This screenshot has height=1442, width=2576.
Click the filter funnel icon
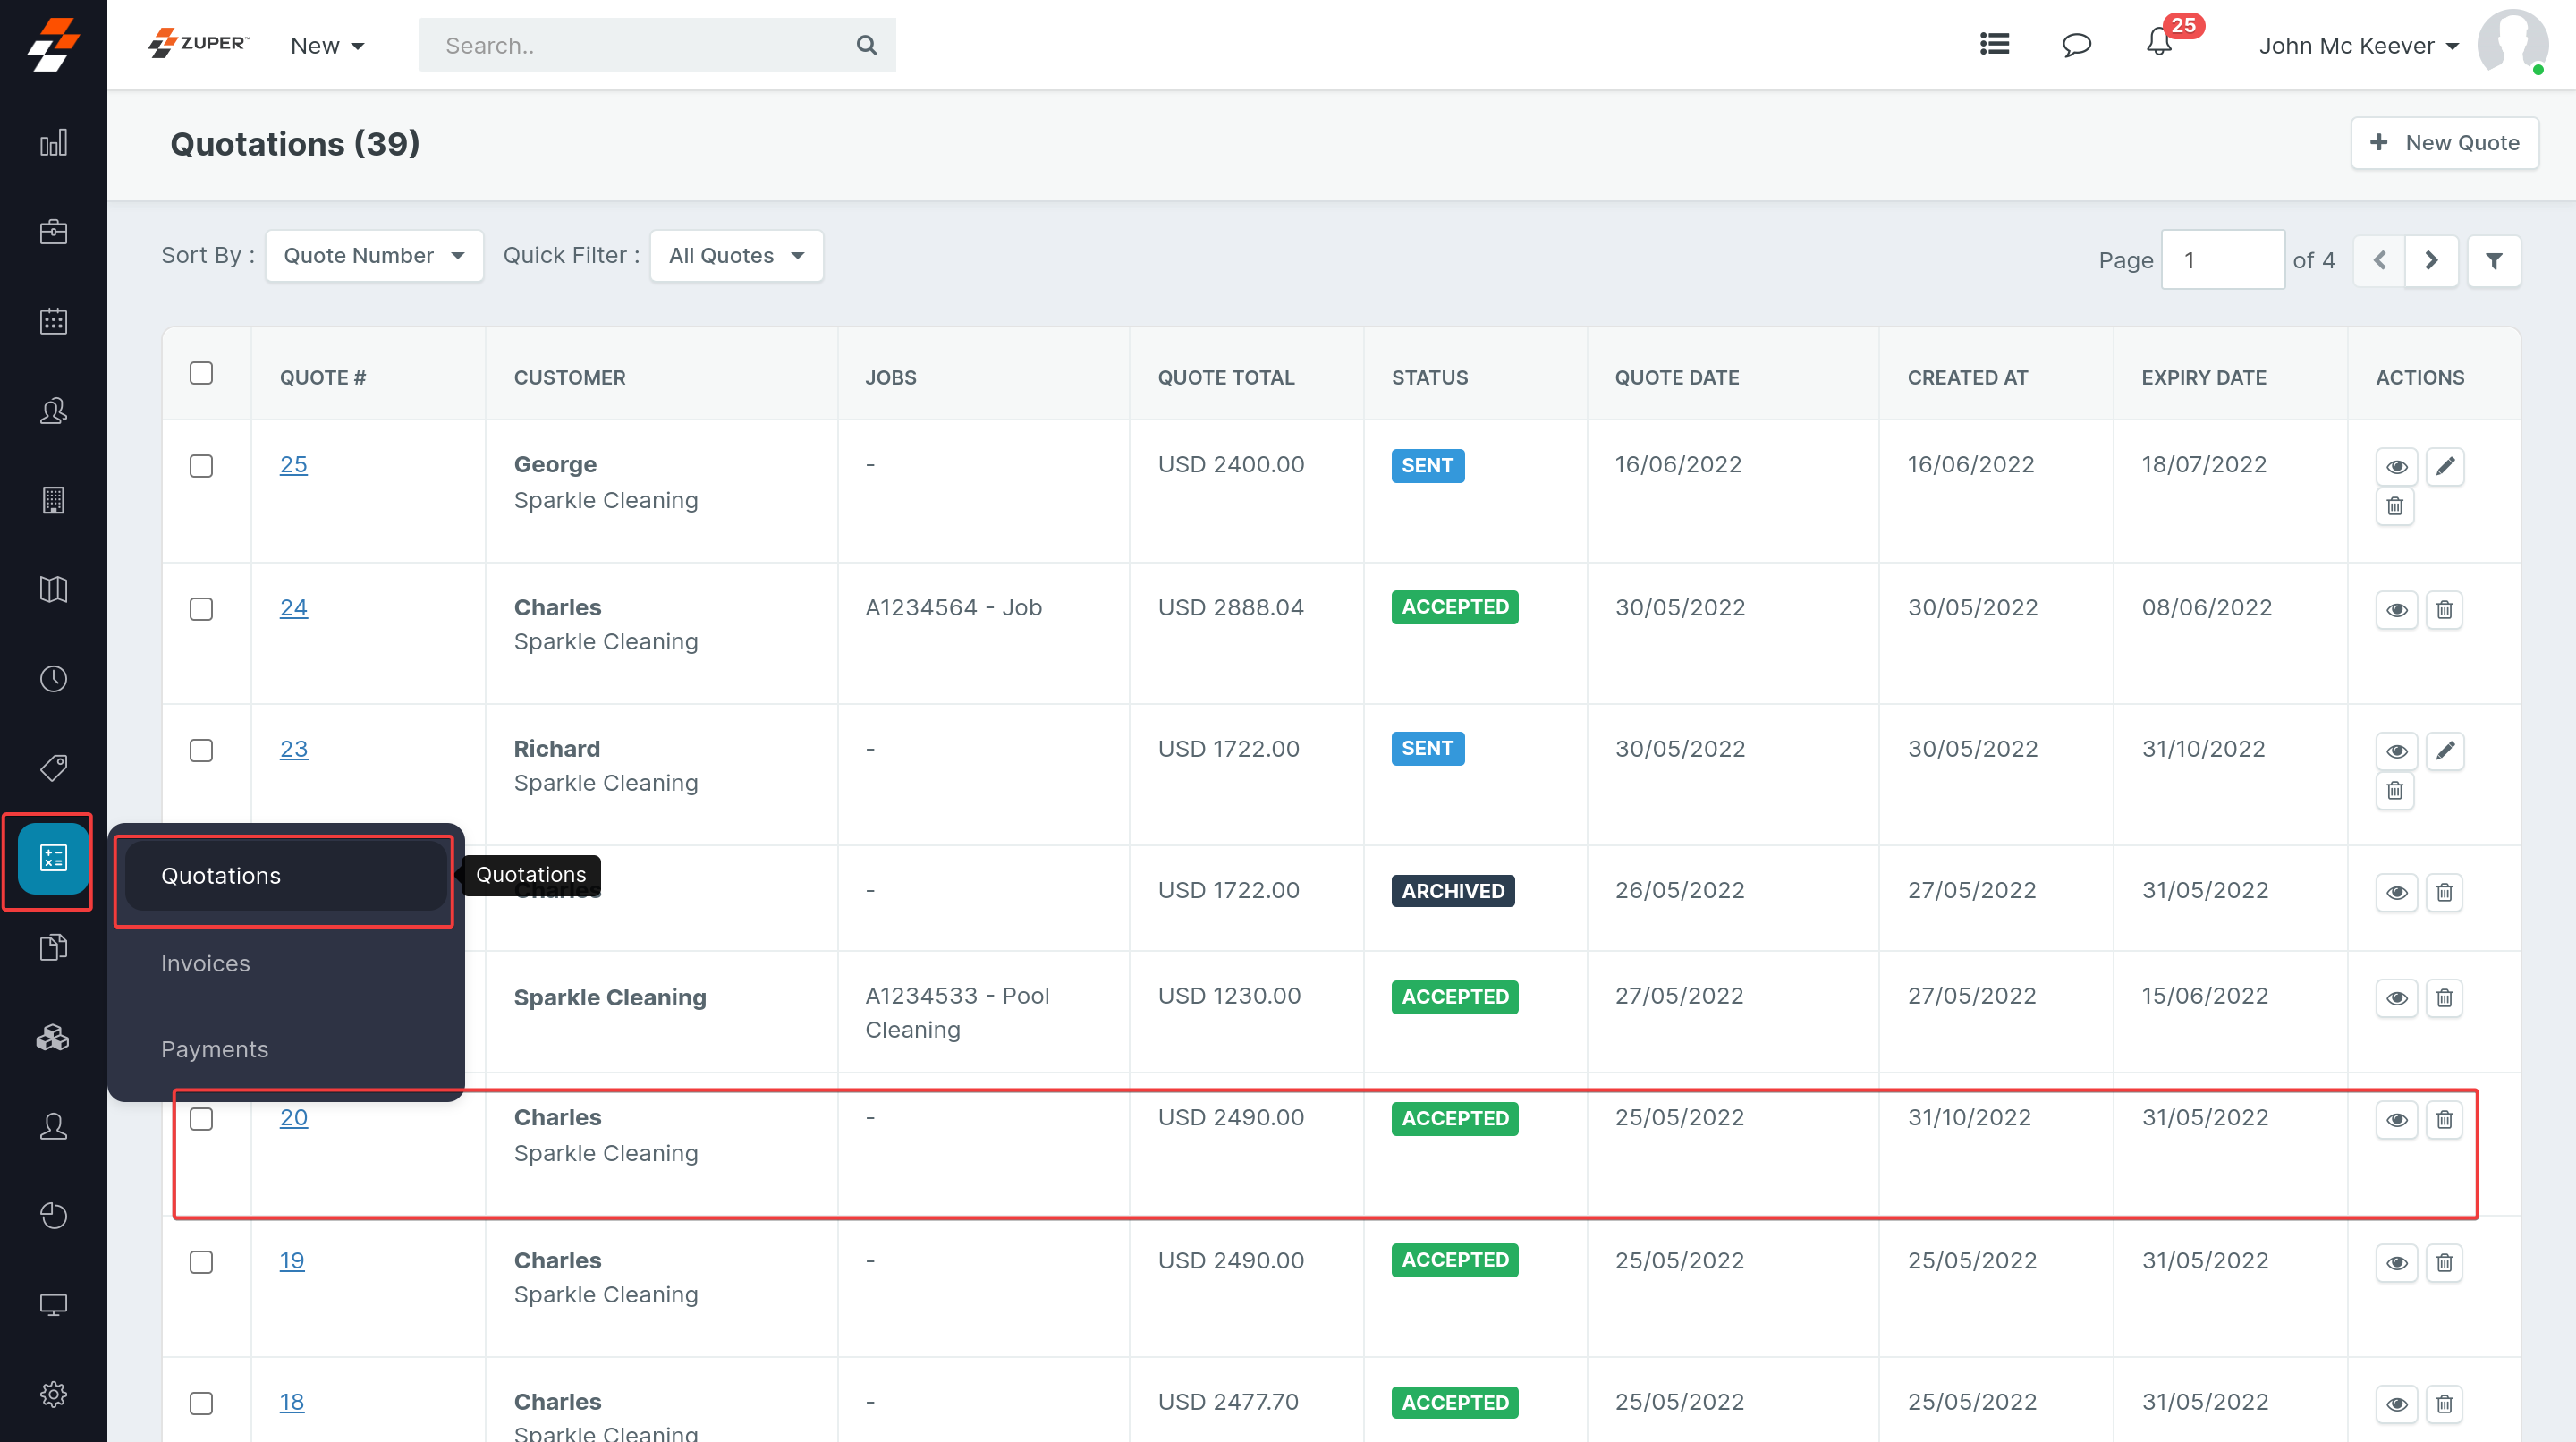(2494, 261)
